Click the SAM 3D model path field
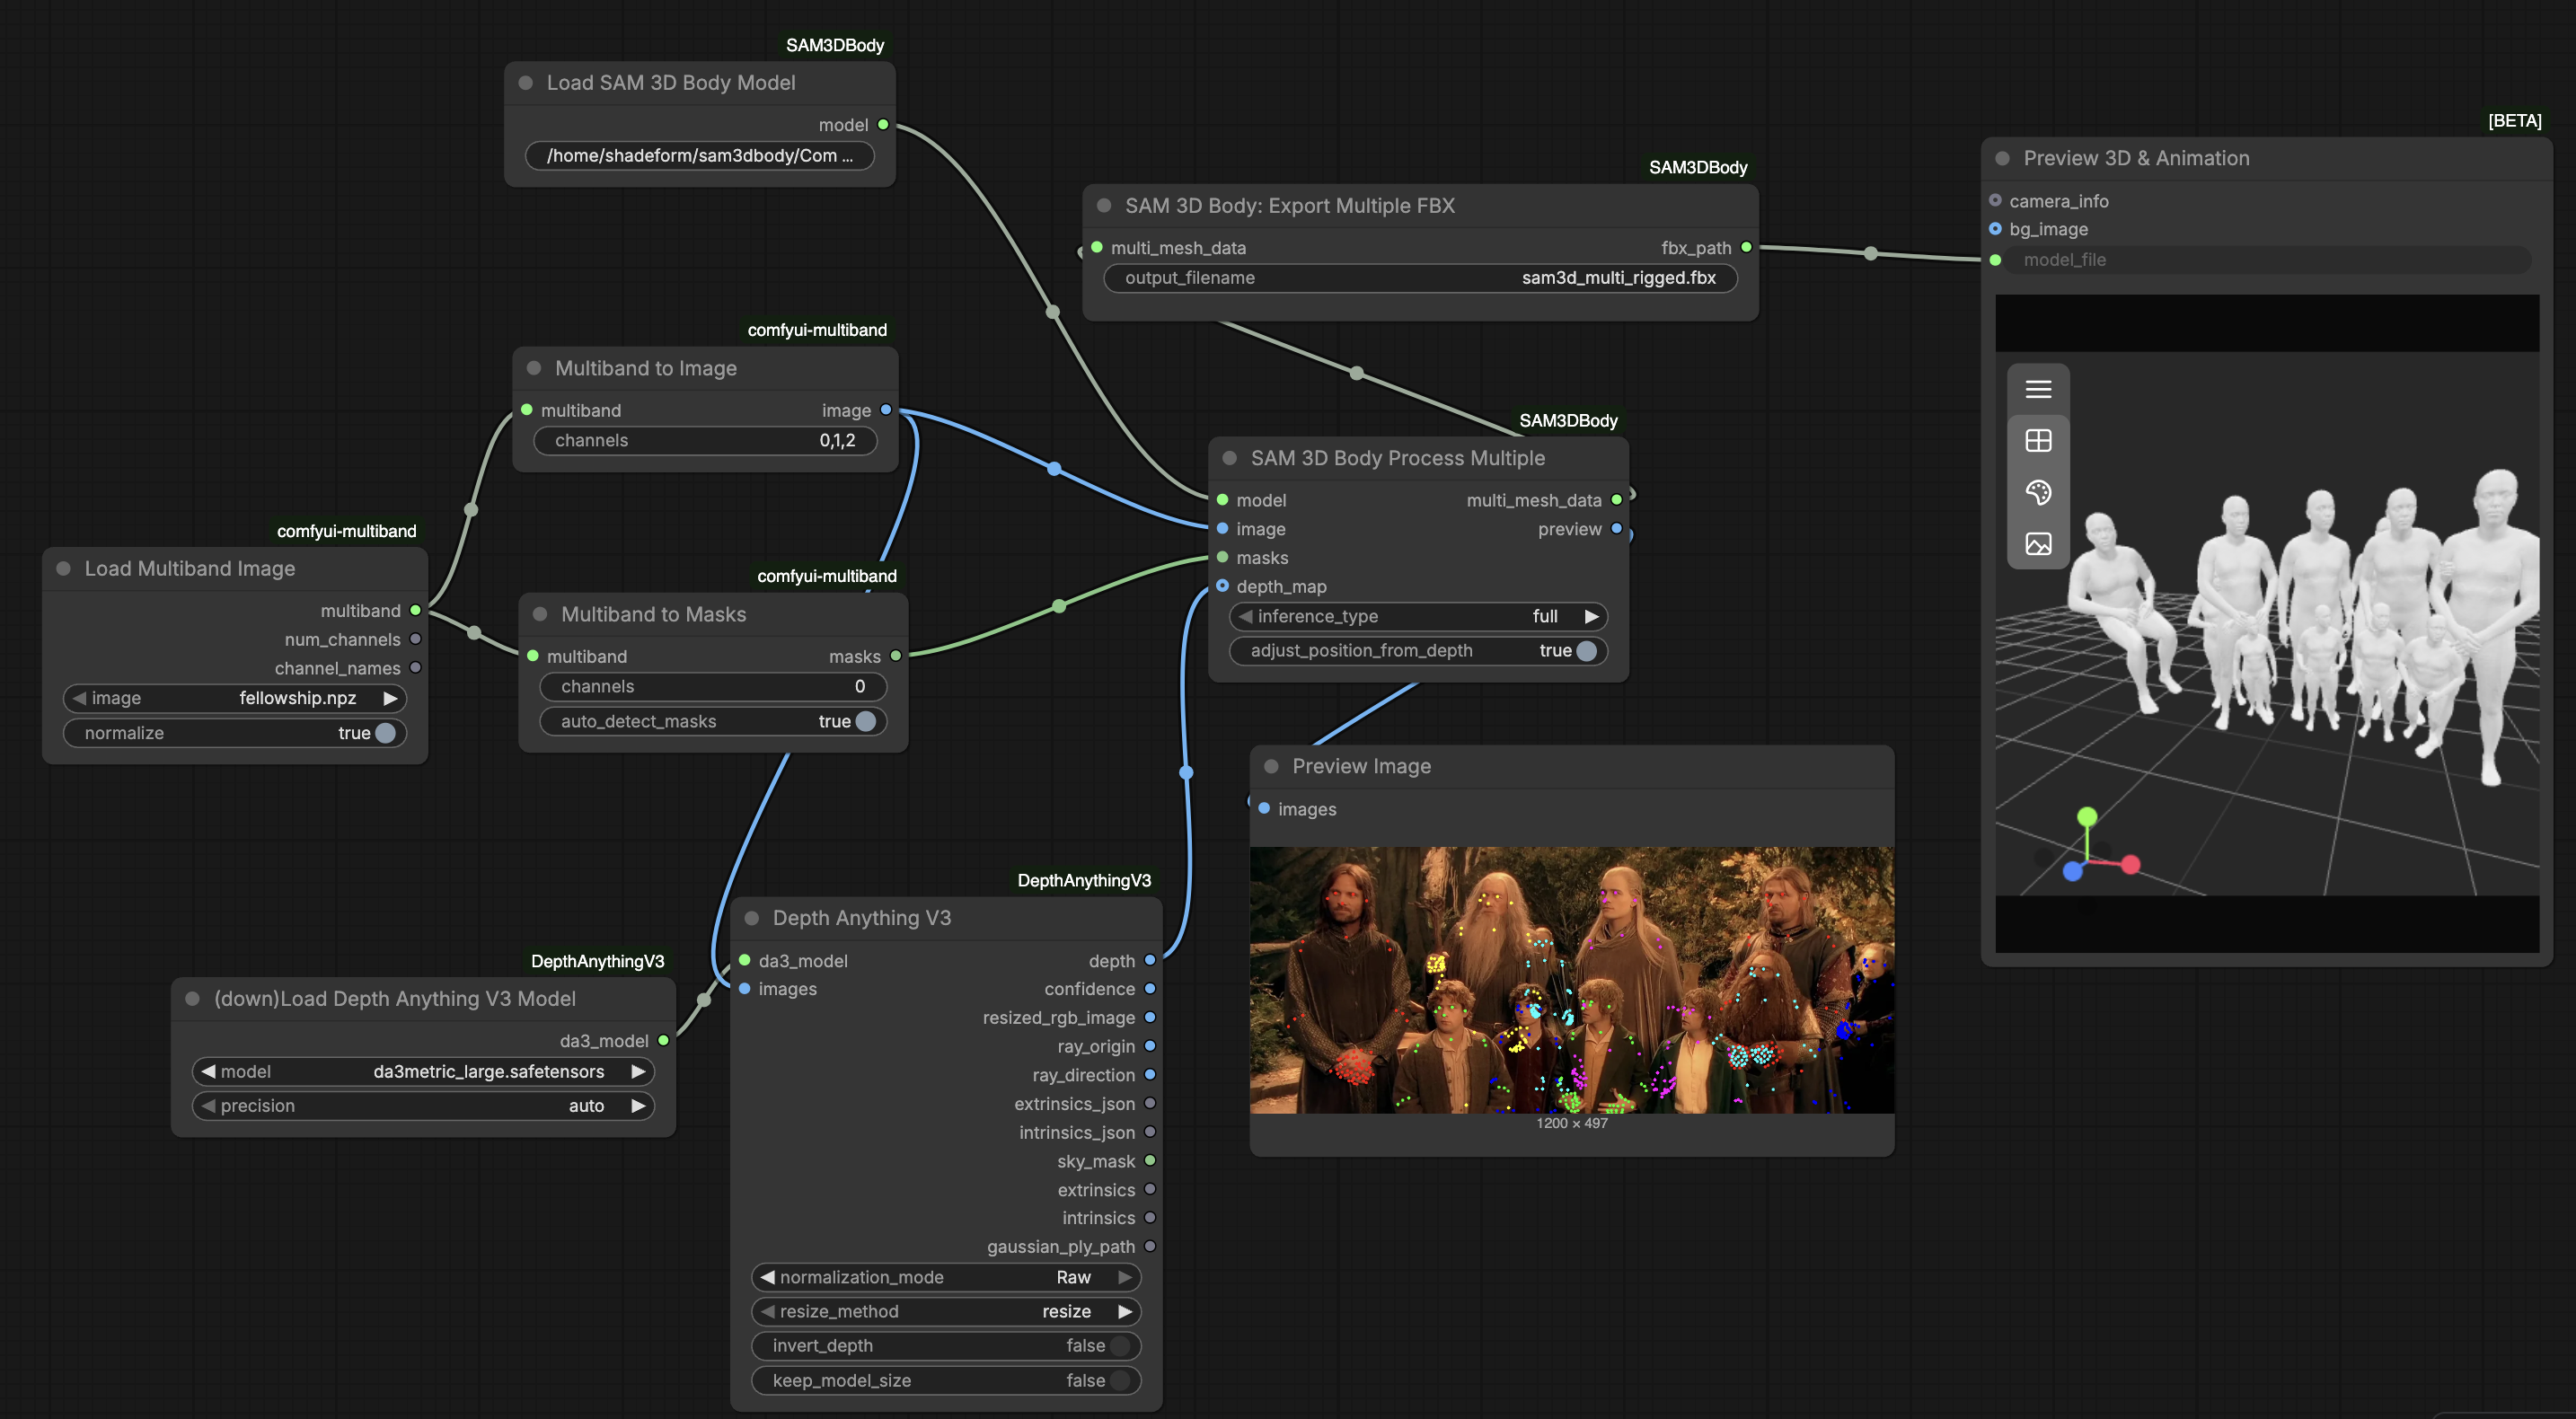Image resolution: width=2576 pixels, height=1419 pixels. click(x=699, y=156)
